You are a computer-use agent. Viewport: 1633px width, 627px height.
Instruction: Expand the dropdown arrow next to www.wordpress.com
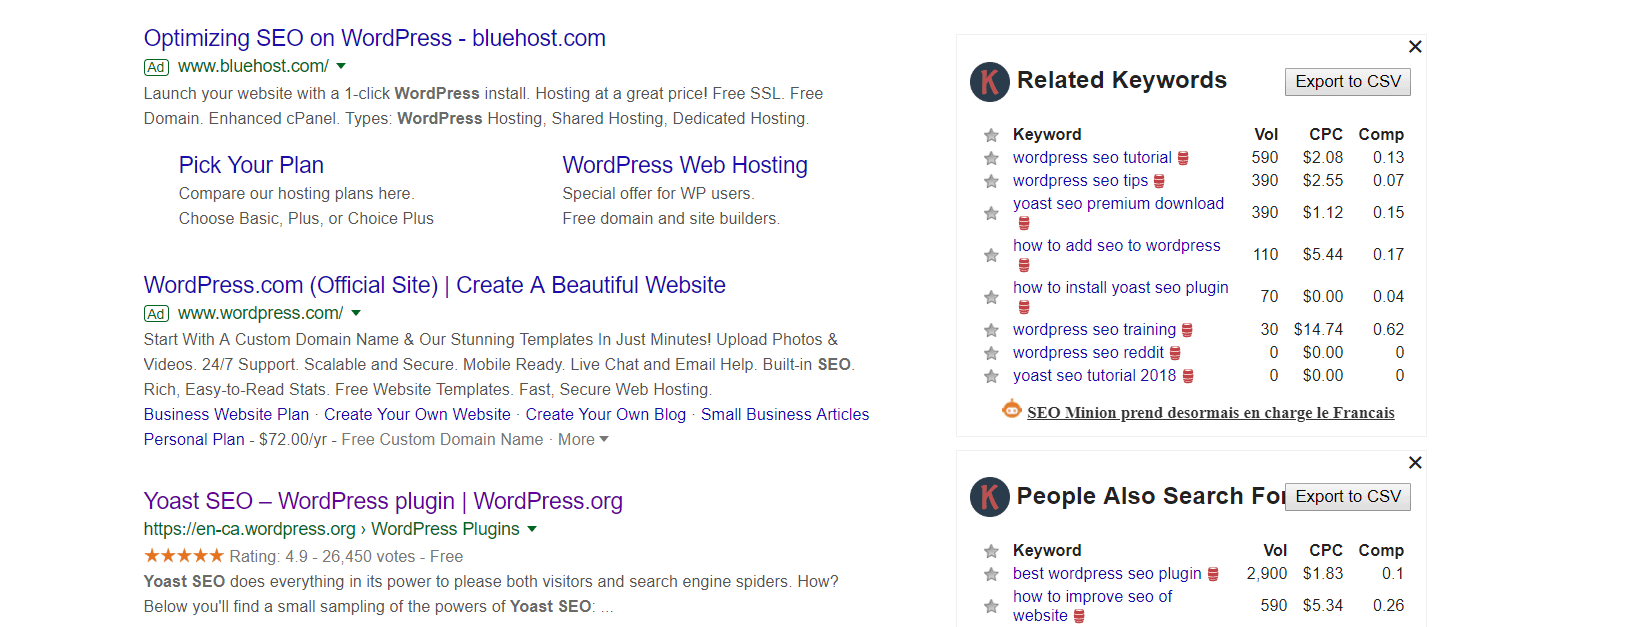(x=357, y=313)
